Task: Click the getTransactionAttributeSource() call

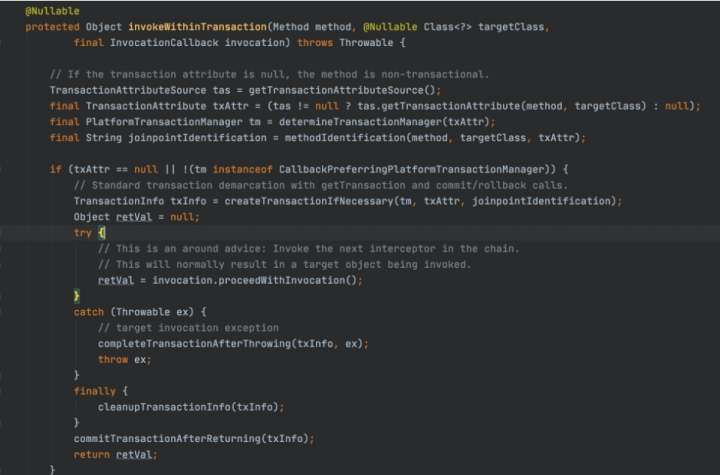Action: [344, 90]
